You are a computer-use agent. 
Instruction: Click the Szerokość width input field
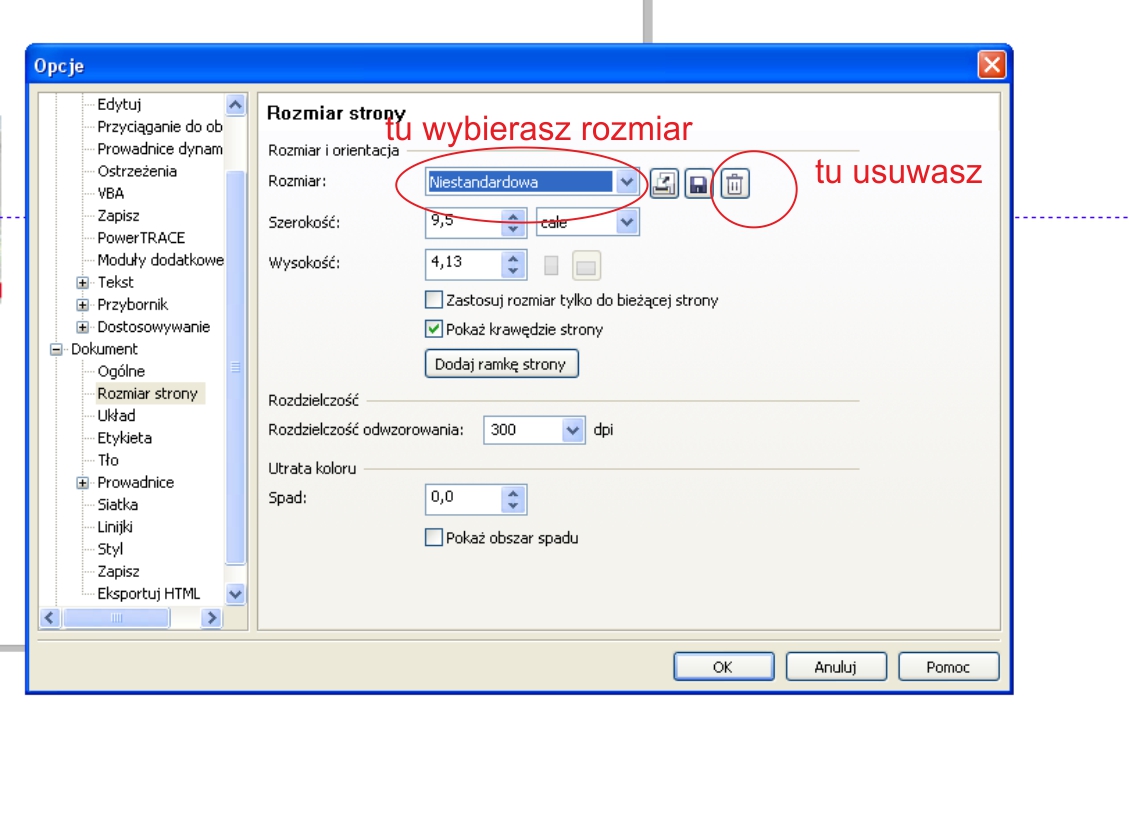coord(462,223)
